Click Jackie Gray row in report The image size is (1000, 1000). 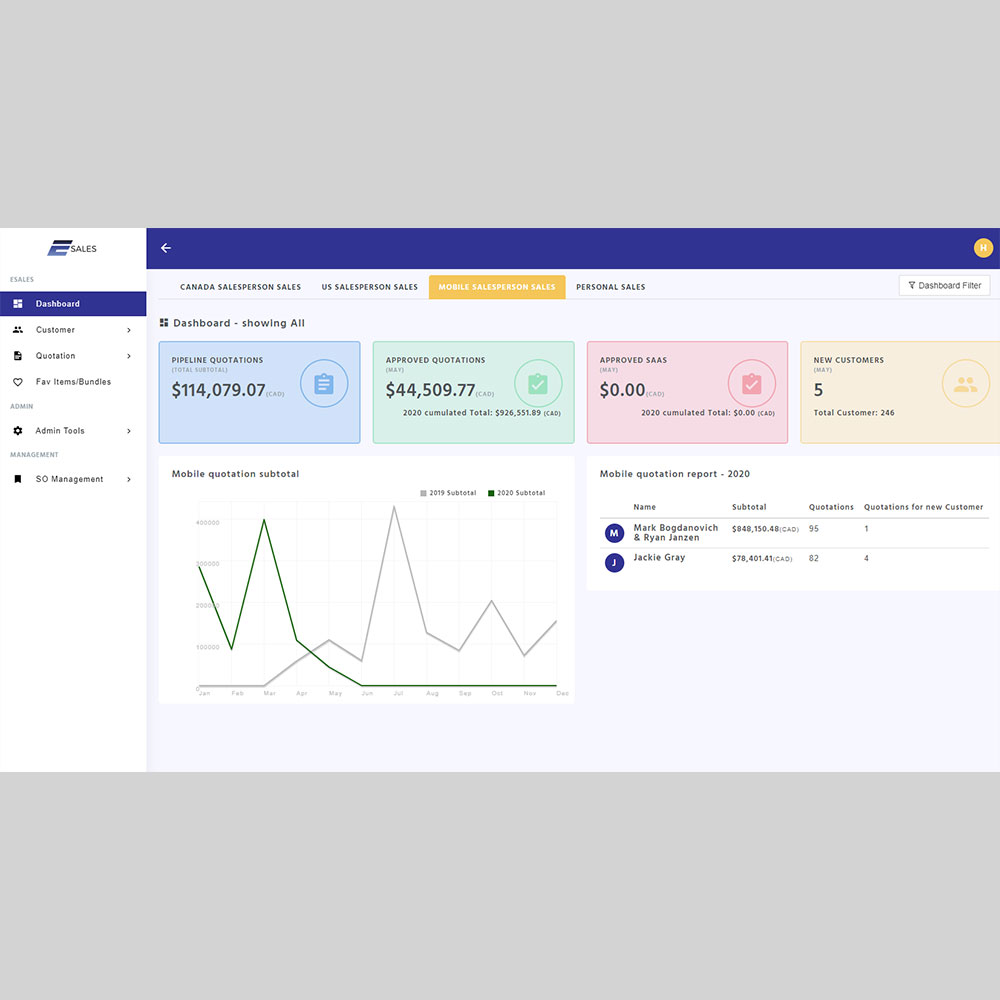point(659,558)
